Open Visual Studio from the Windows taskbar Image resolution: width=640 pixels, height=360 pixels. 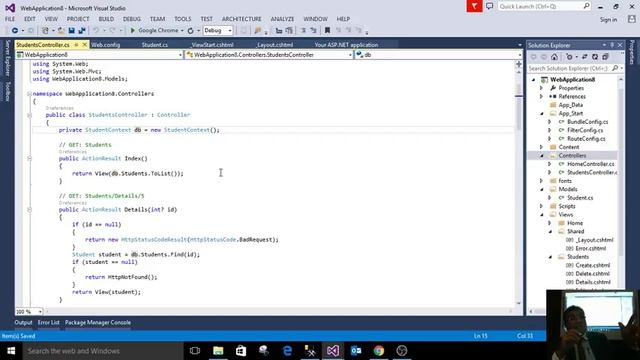click(333, 351)
